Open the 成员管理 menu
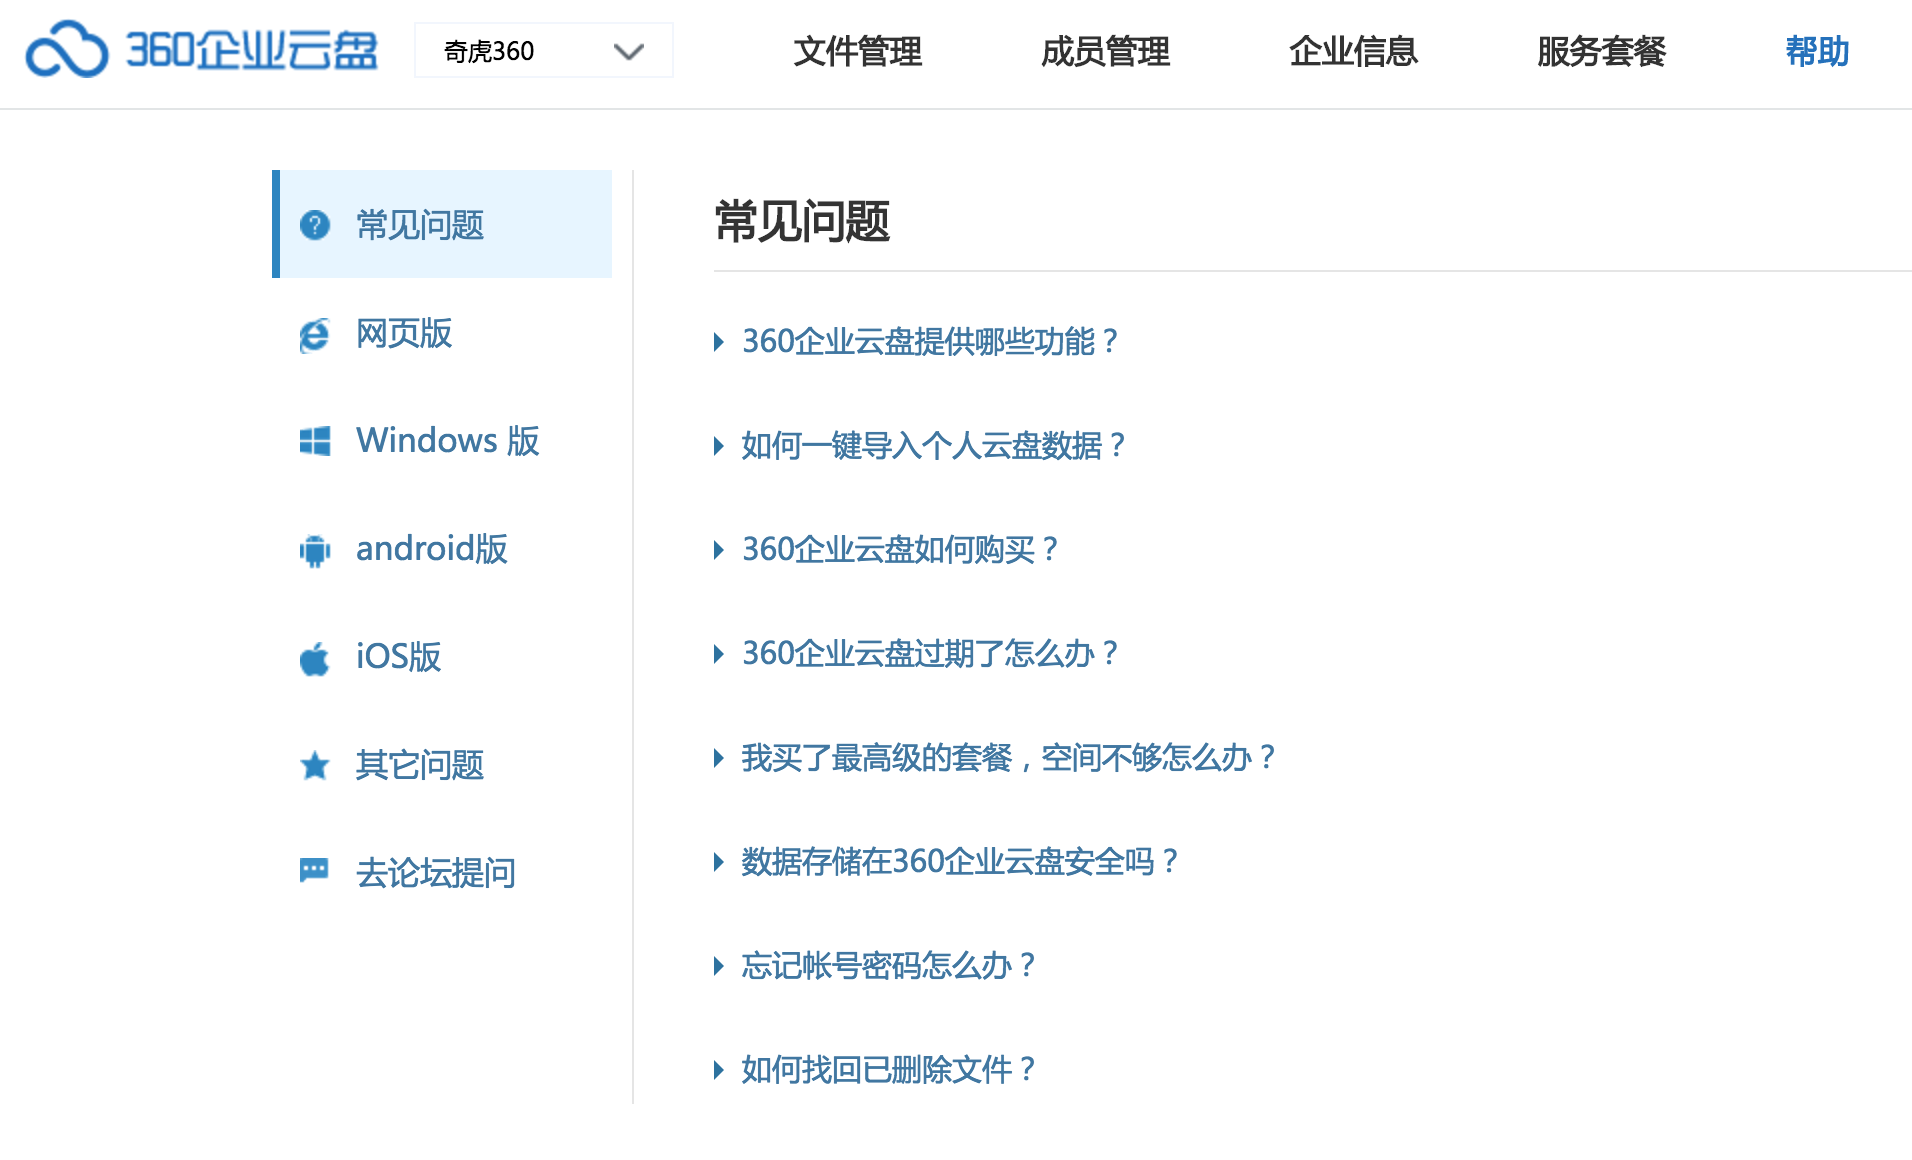Image resolution: width=1912 pixels, height=1160 pixels. (1105, 51)
